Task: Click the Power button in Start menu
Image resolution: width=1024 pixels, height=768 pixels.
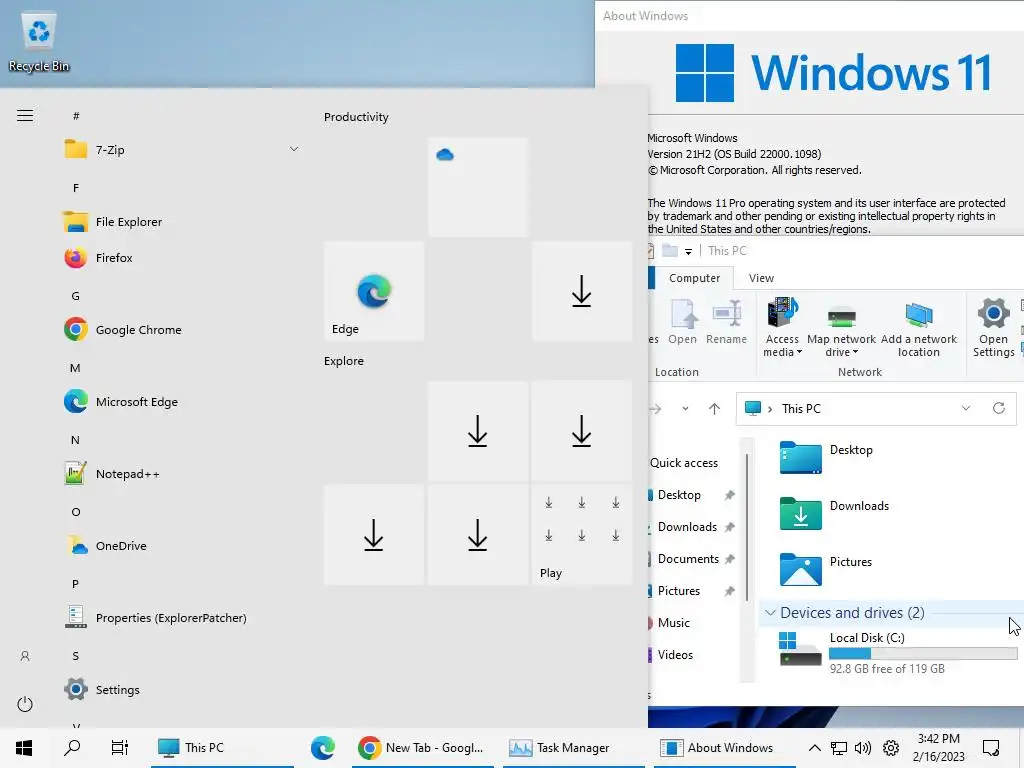Action: click(25, 705)
